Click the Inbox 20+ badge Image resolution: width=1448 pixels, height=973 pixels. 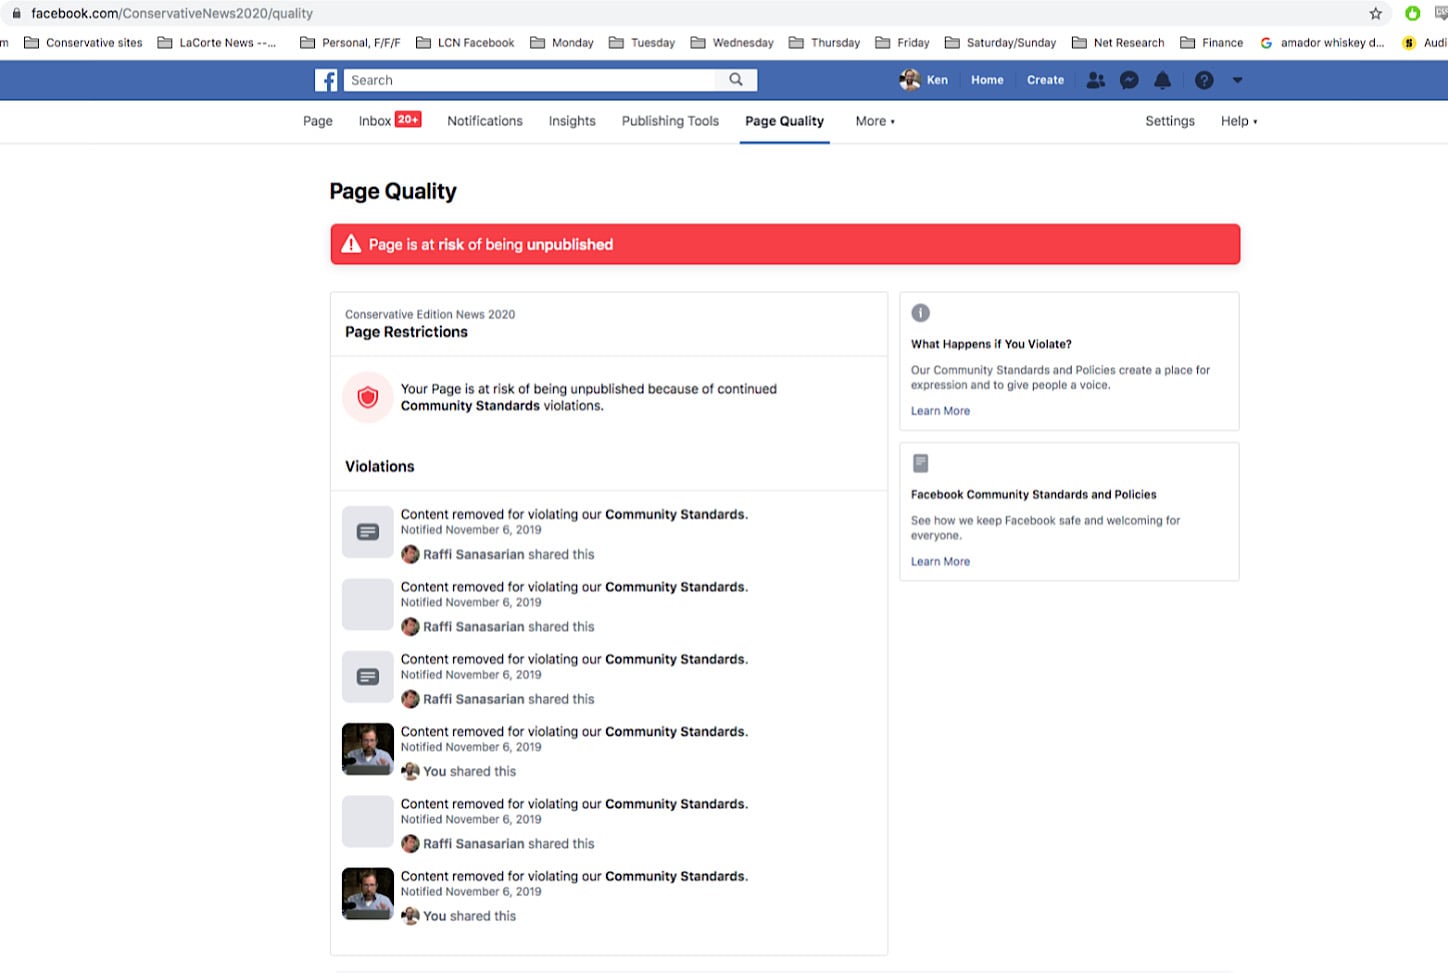pyautogui.click(x=408, y=119)
